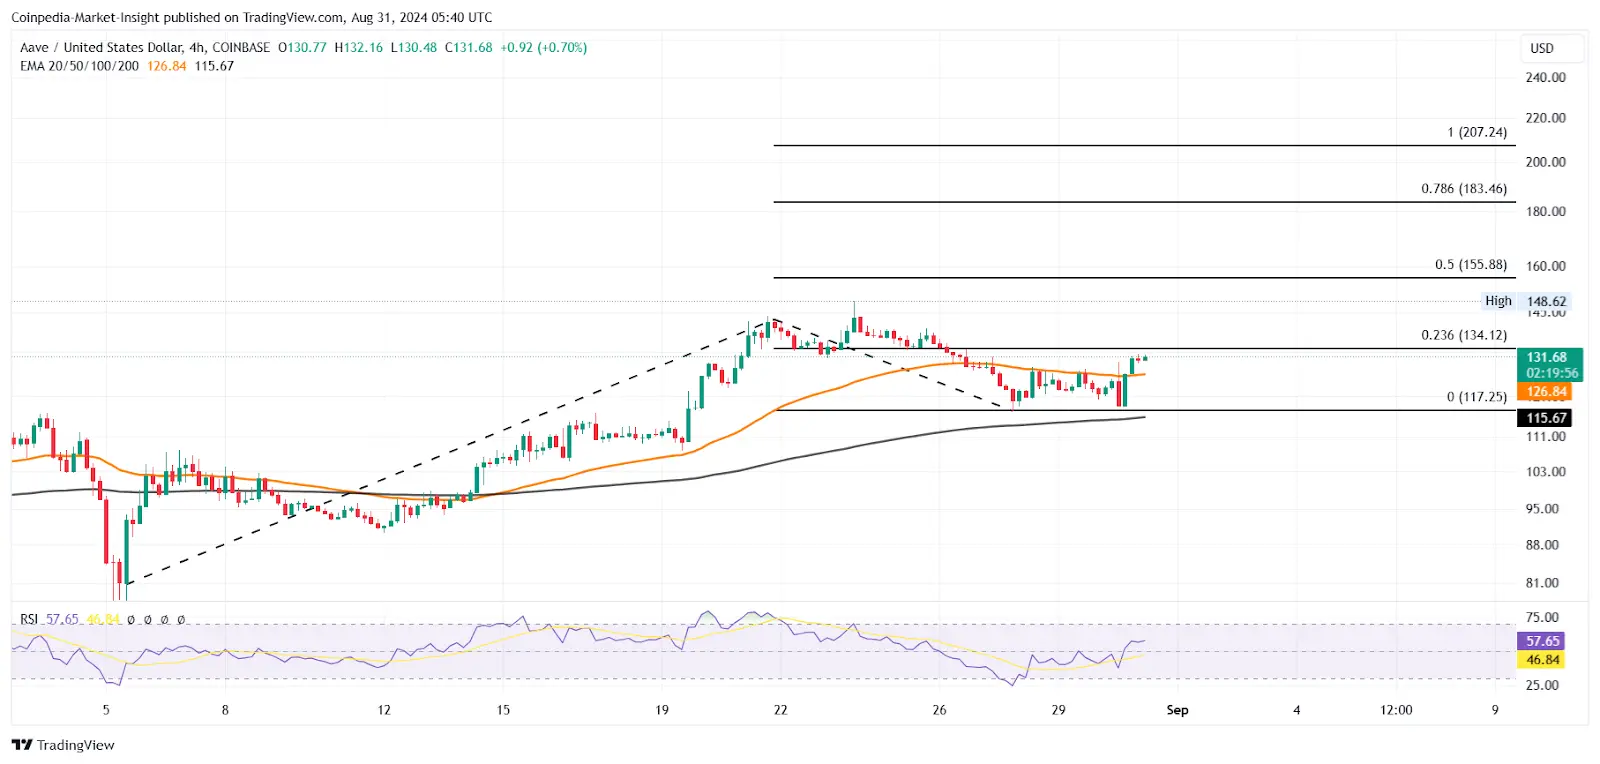The height and width of the screenshot is (764, 1600).
Task: Click the 75.00 RSI scale label
Action: click(1543, 617)
